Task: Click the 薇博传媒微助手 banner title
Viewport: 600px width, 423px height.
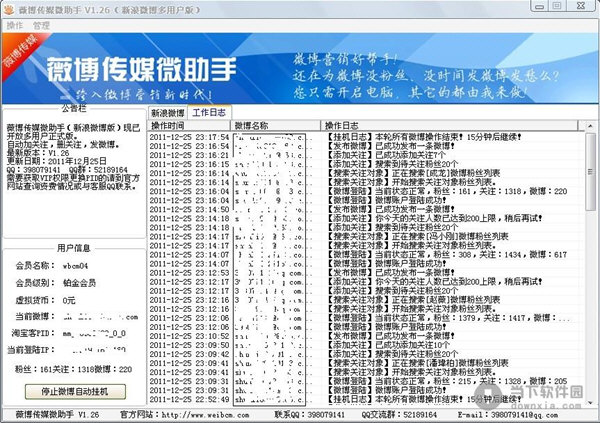Action: click(141, 69)
